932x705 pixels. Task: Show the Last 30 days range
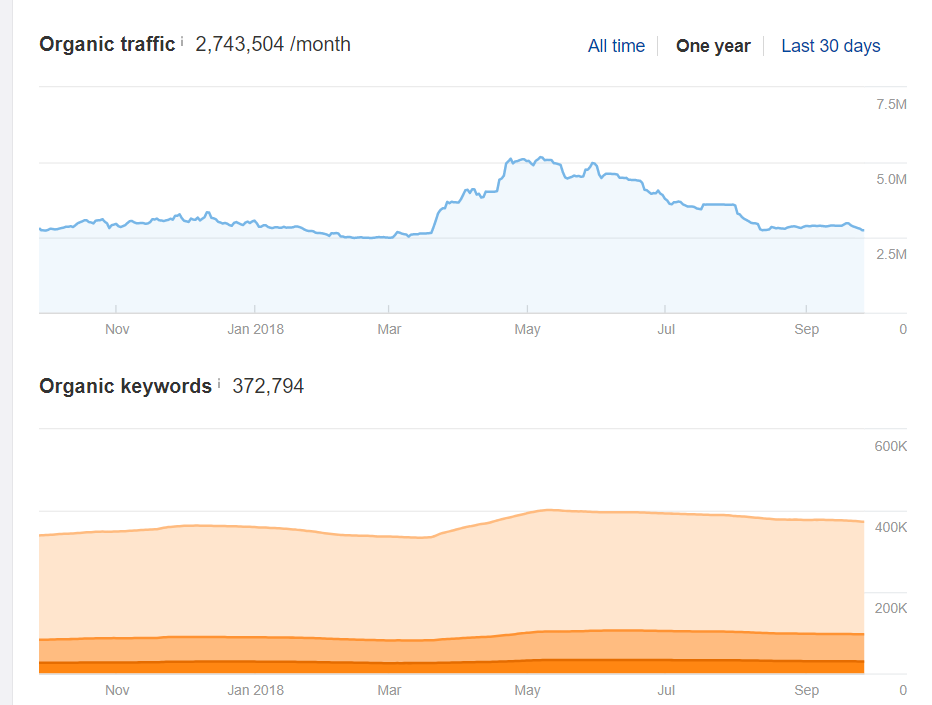click(x=830, y=46)
